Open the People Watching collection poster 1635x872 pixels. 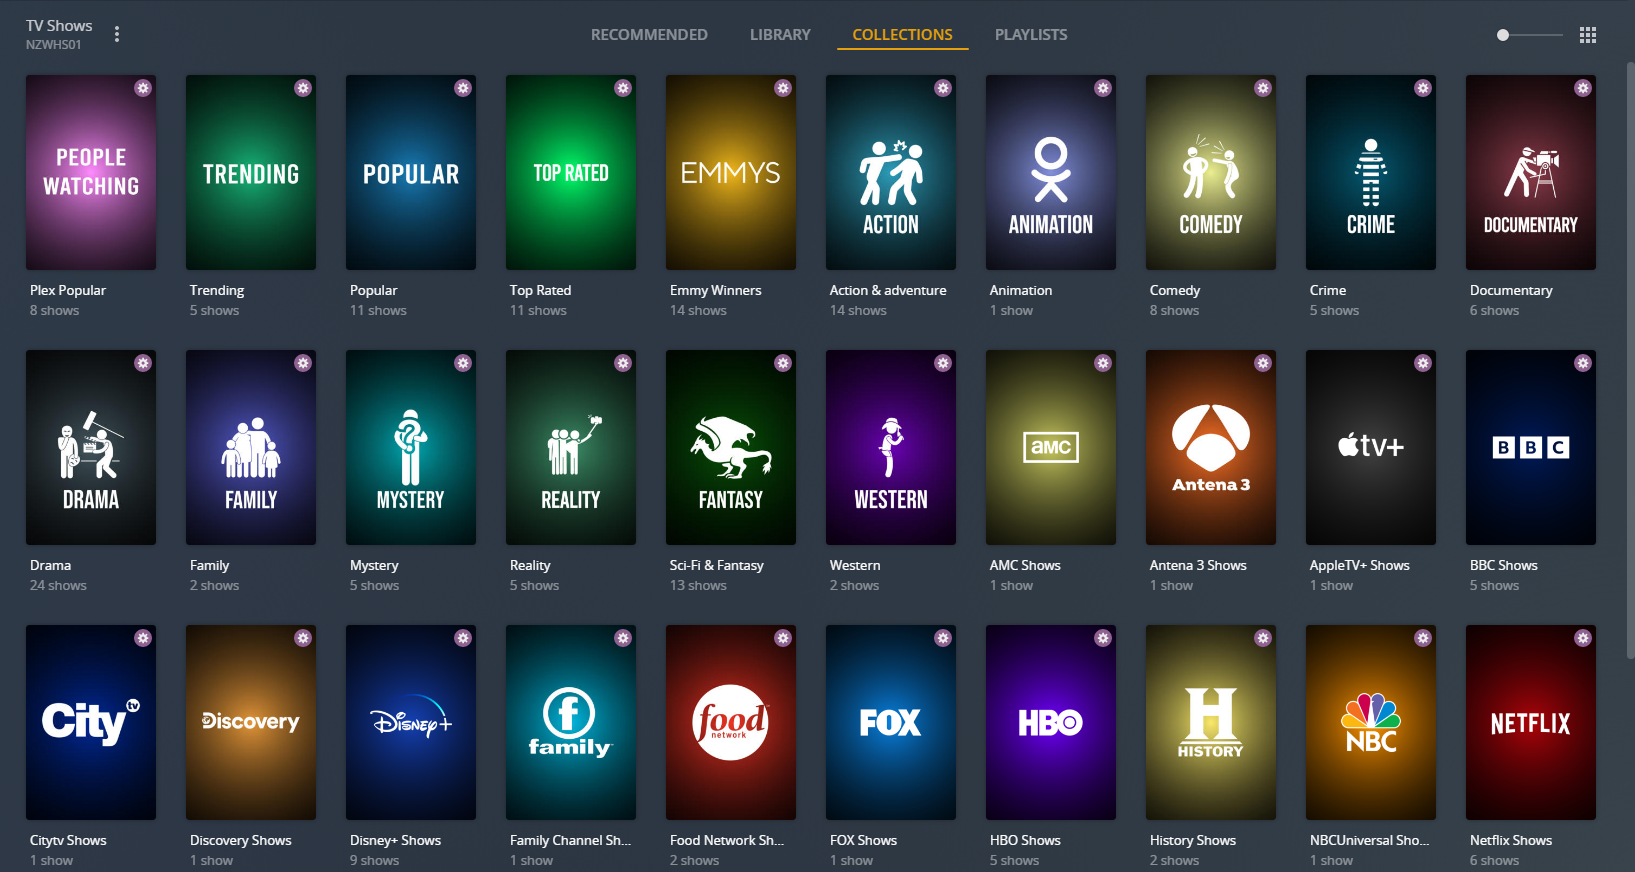click(91, 172)
